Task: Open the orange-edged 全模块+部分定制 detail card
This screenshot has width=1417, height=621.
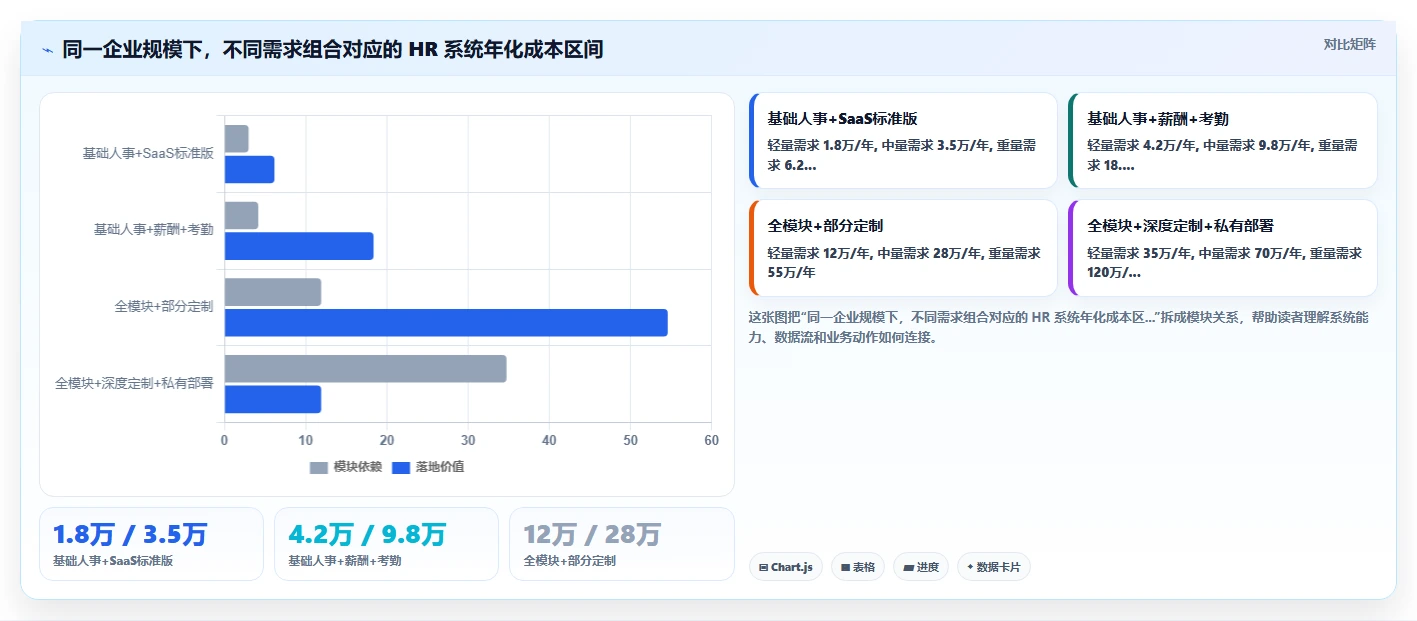Action: (903, 248)
